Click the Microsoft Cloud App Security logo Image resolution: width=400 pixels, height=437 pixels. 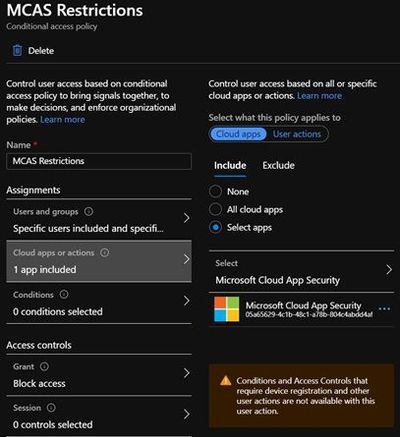[227, 309]
